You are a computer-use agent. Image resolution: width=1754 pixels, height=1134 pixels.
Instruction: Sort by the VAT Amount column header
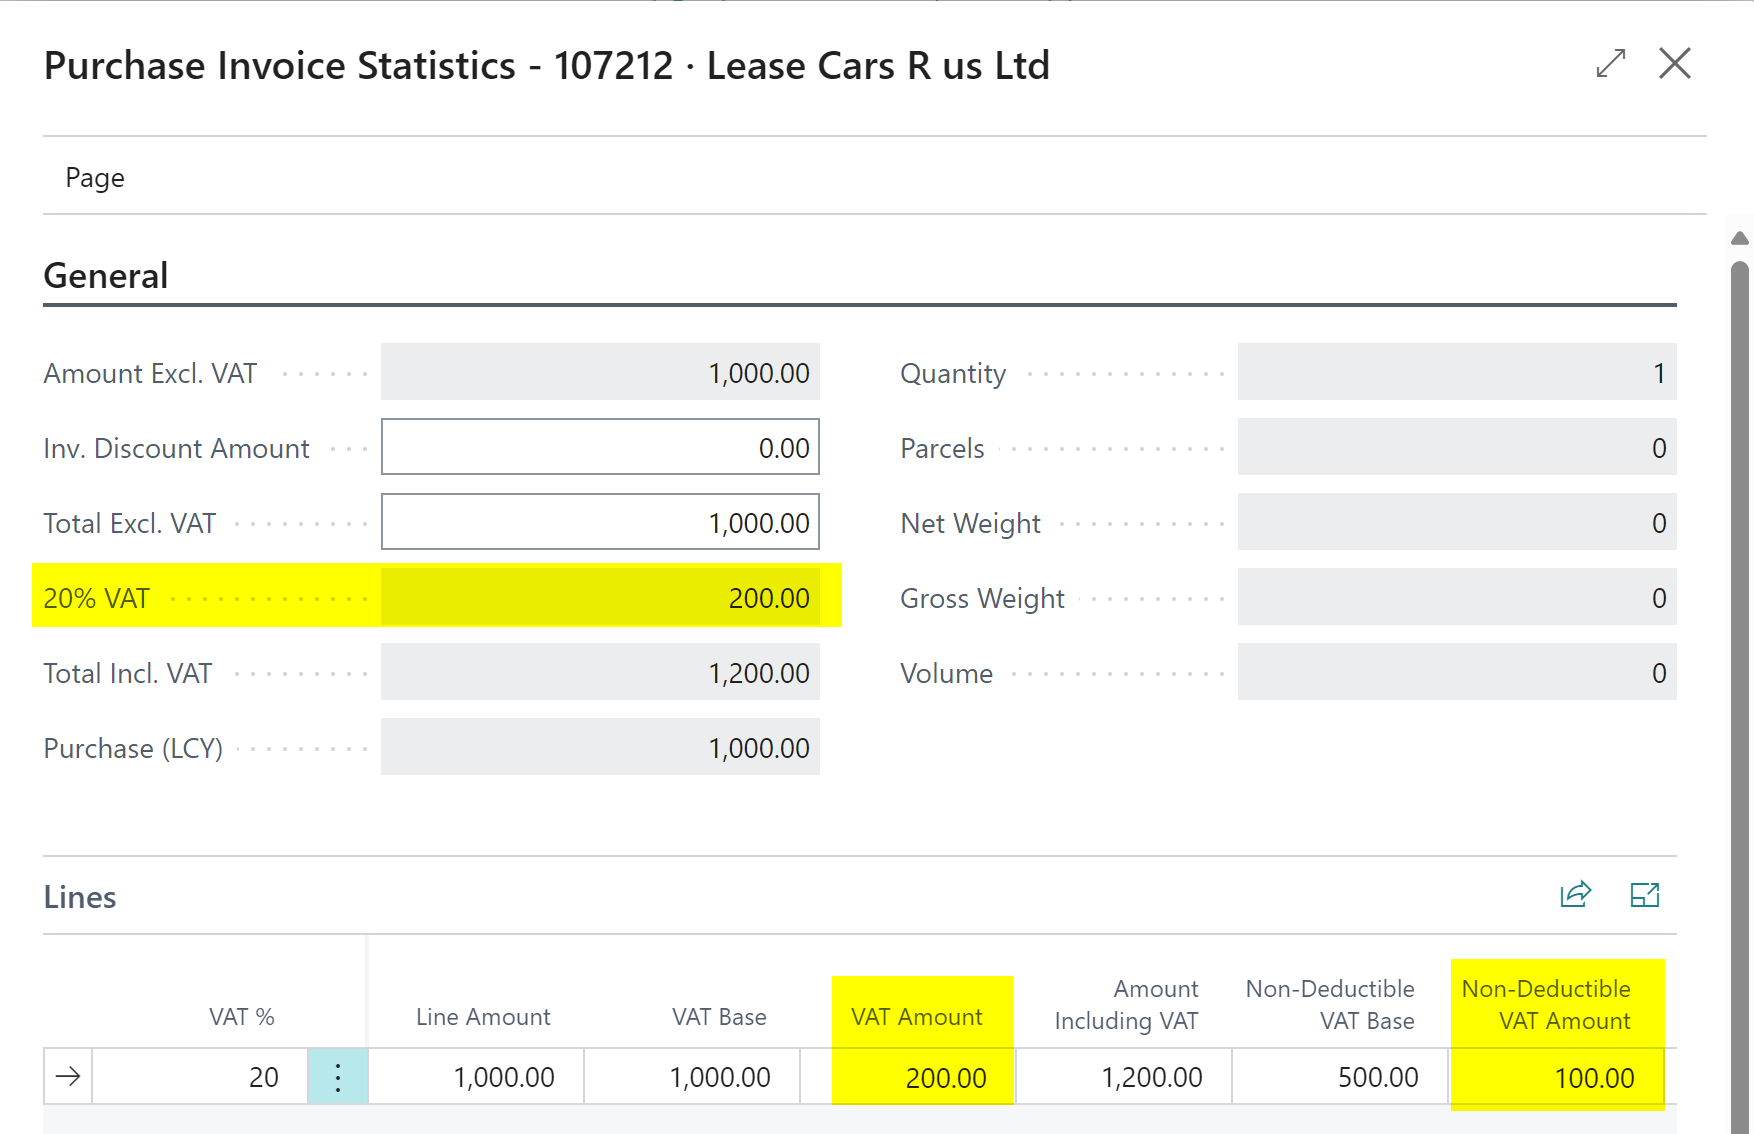point(916,1017)
